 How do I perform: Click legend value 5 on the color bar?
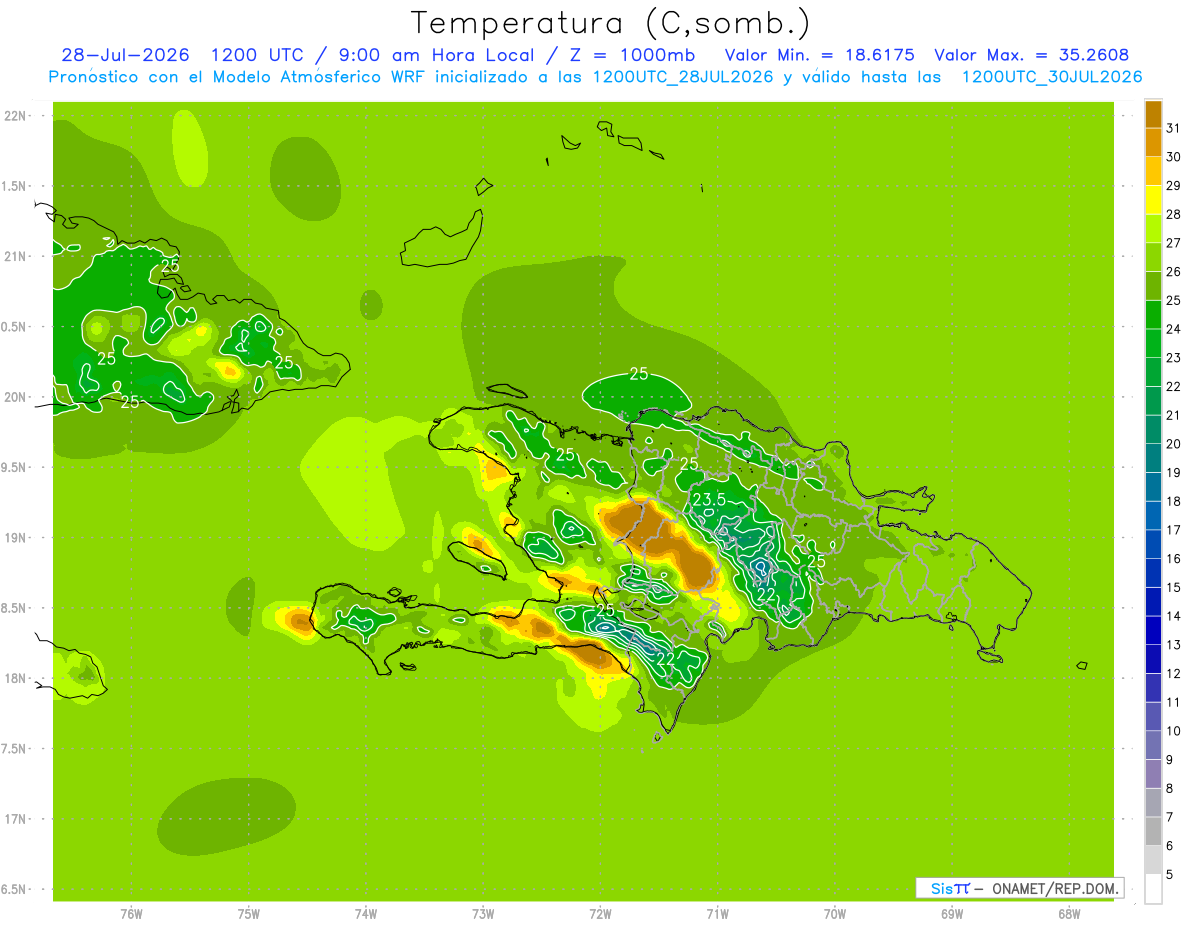(x=1170, y=874)
